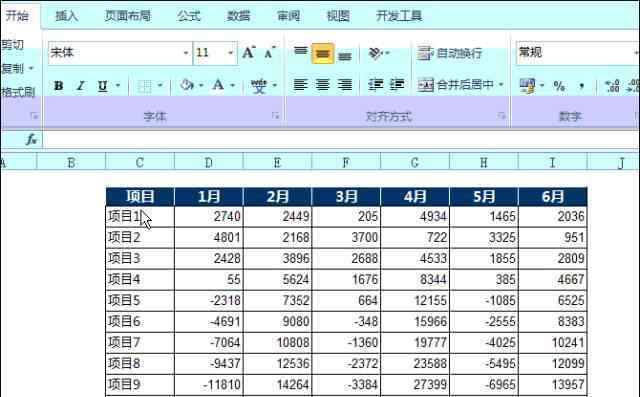Click the Top Align icon
This screenshot has height=397, width=640.
coord(301,52)
